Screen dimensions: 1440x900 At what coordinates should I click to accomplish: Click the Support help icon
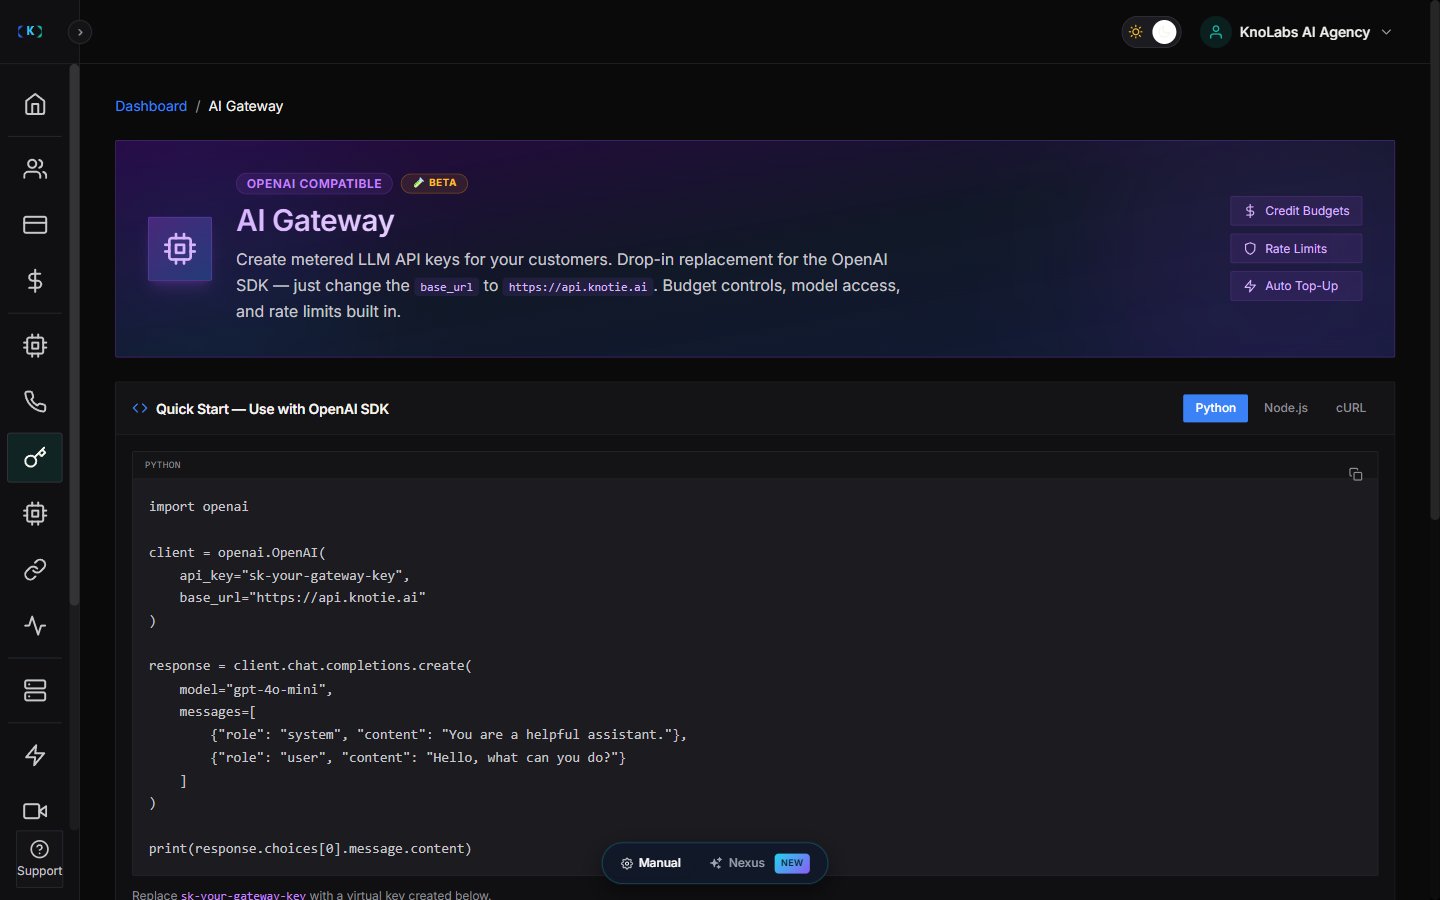(39, 858)
